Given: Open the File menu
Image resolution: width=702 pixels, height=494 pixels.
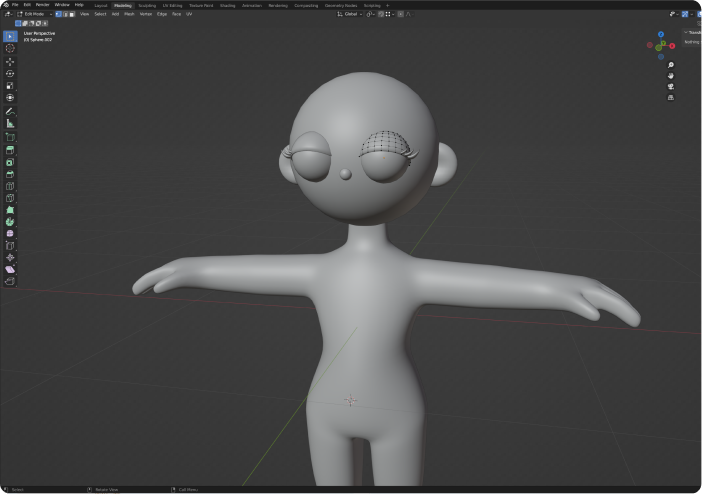Looking at the screenshot, I should [15, 5].
